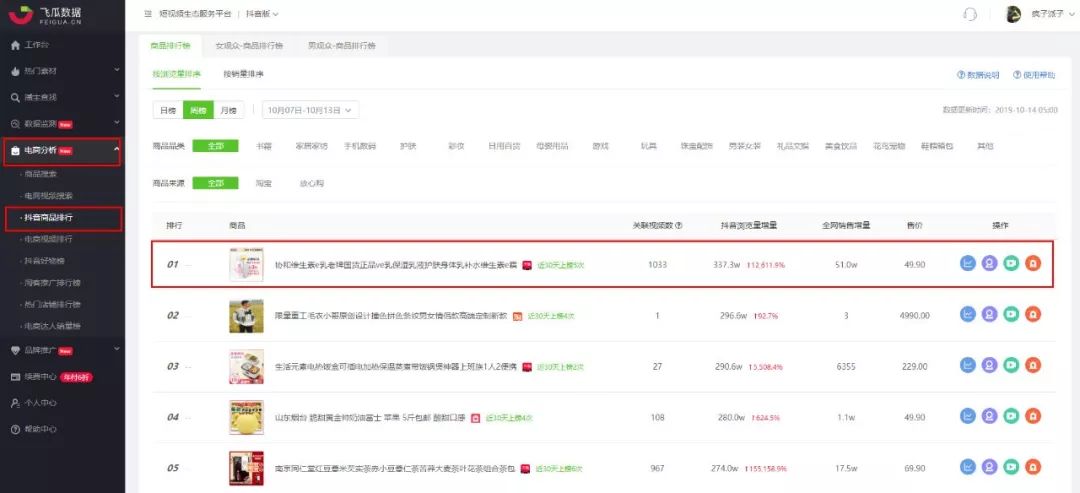
Task: Click the menu collapse icon in the top bar
Action: (x=149, y=14)
